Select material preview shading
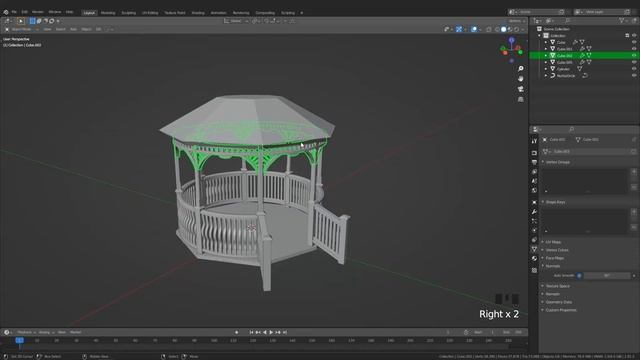This screenshot has width=640, height=360. [x=510, y=29]
